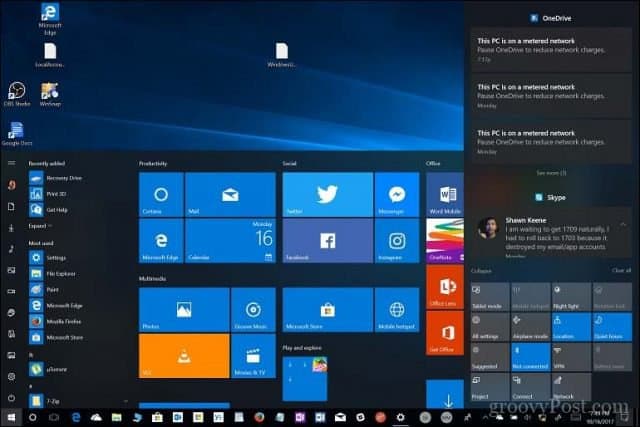Open OneDrive cloud icon on taskbar
Viewport: 640px width, 427px height.
pyautogui.click(x=96, y=417)
